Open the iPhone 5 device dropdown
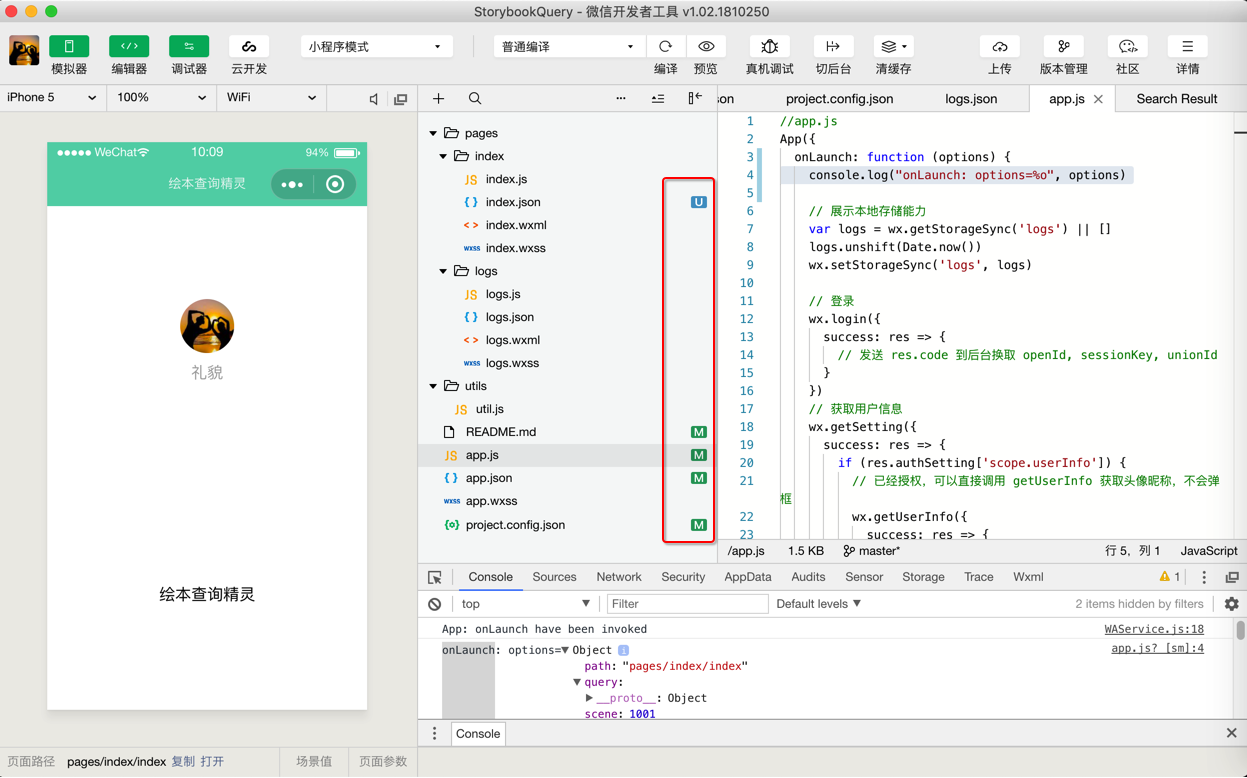Screen dimensions: 1247x778 pos(52,98)
